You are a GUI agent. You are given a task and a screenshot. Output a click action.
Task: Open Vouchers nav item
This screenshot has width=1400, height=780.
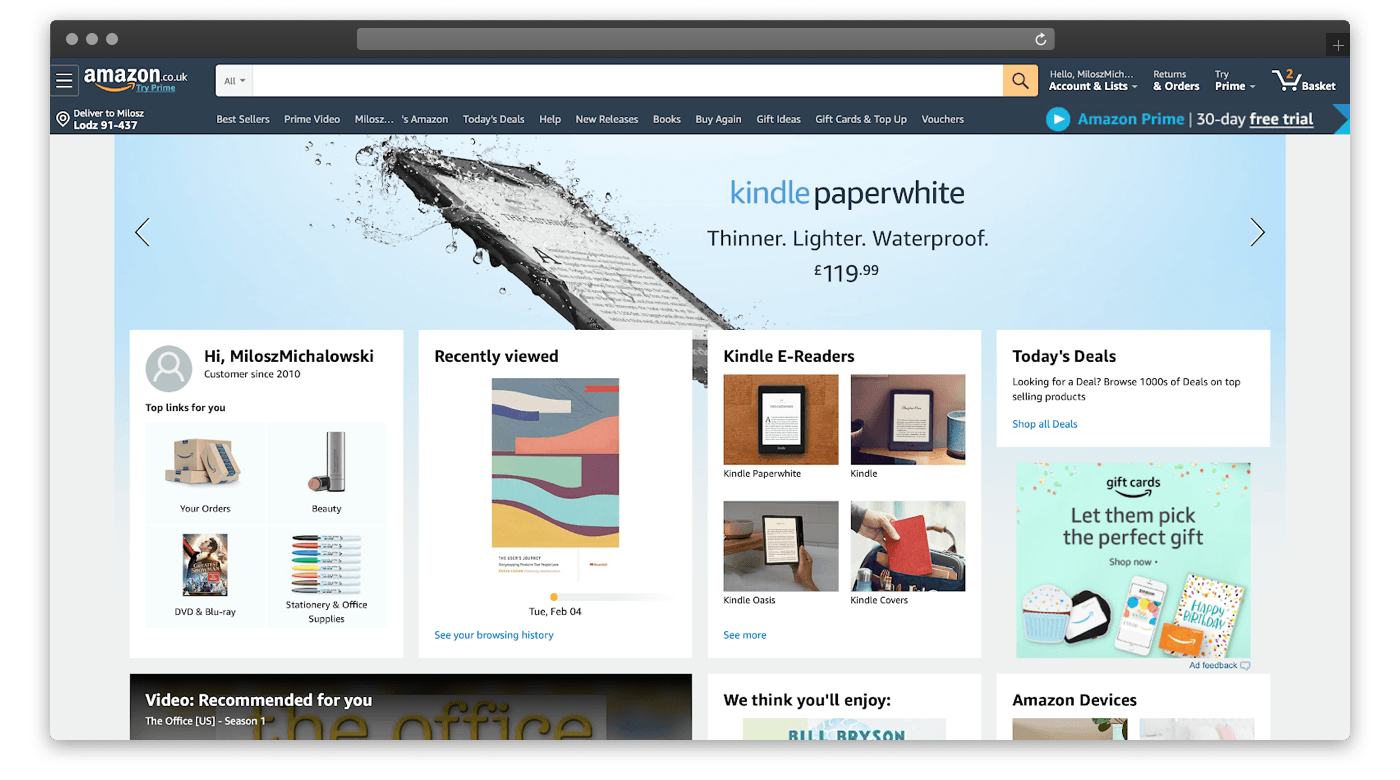tap(943, 119)
